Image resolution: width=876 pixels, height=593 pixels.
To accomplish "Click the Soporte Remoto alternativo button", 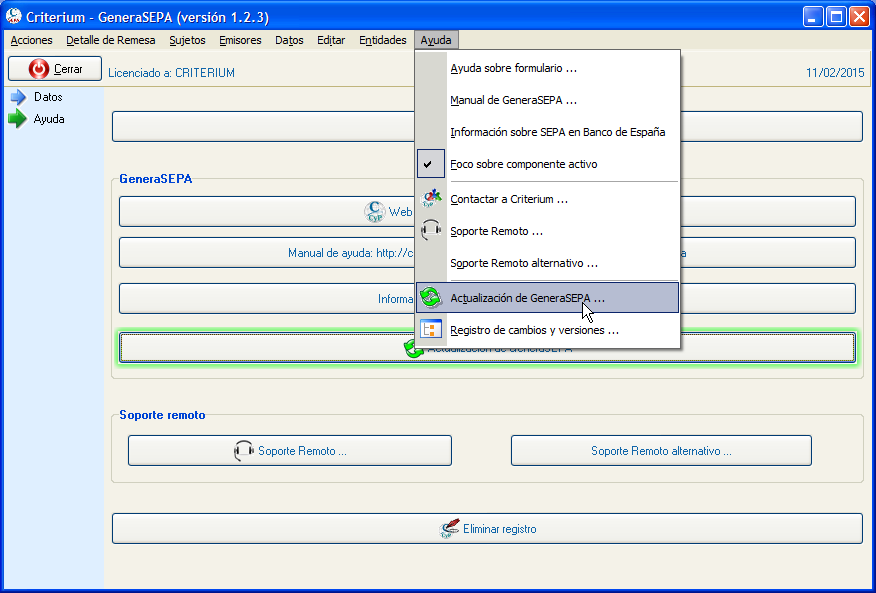I will [661, 450].
